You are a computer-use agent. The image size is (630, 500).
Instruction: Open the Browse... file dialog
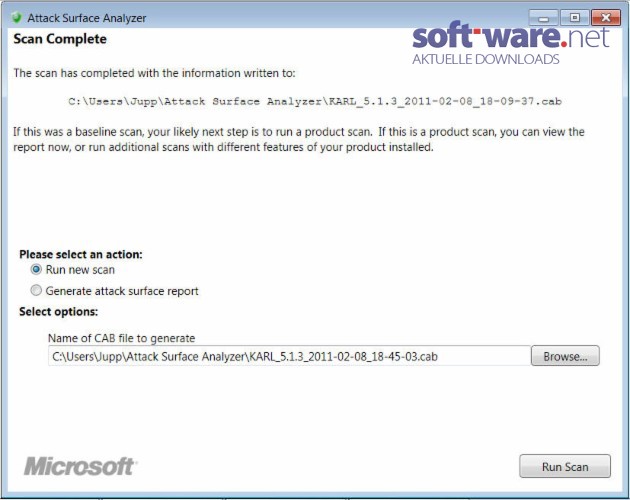pos(565,356)
